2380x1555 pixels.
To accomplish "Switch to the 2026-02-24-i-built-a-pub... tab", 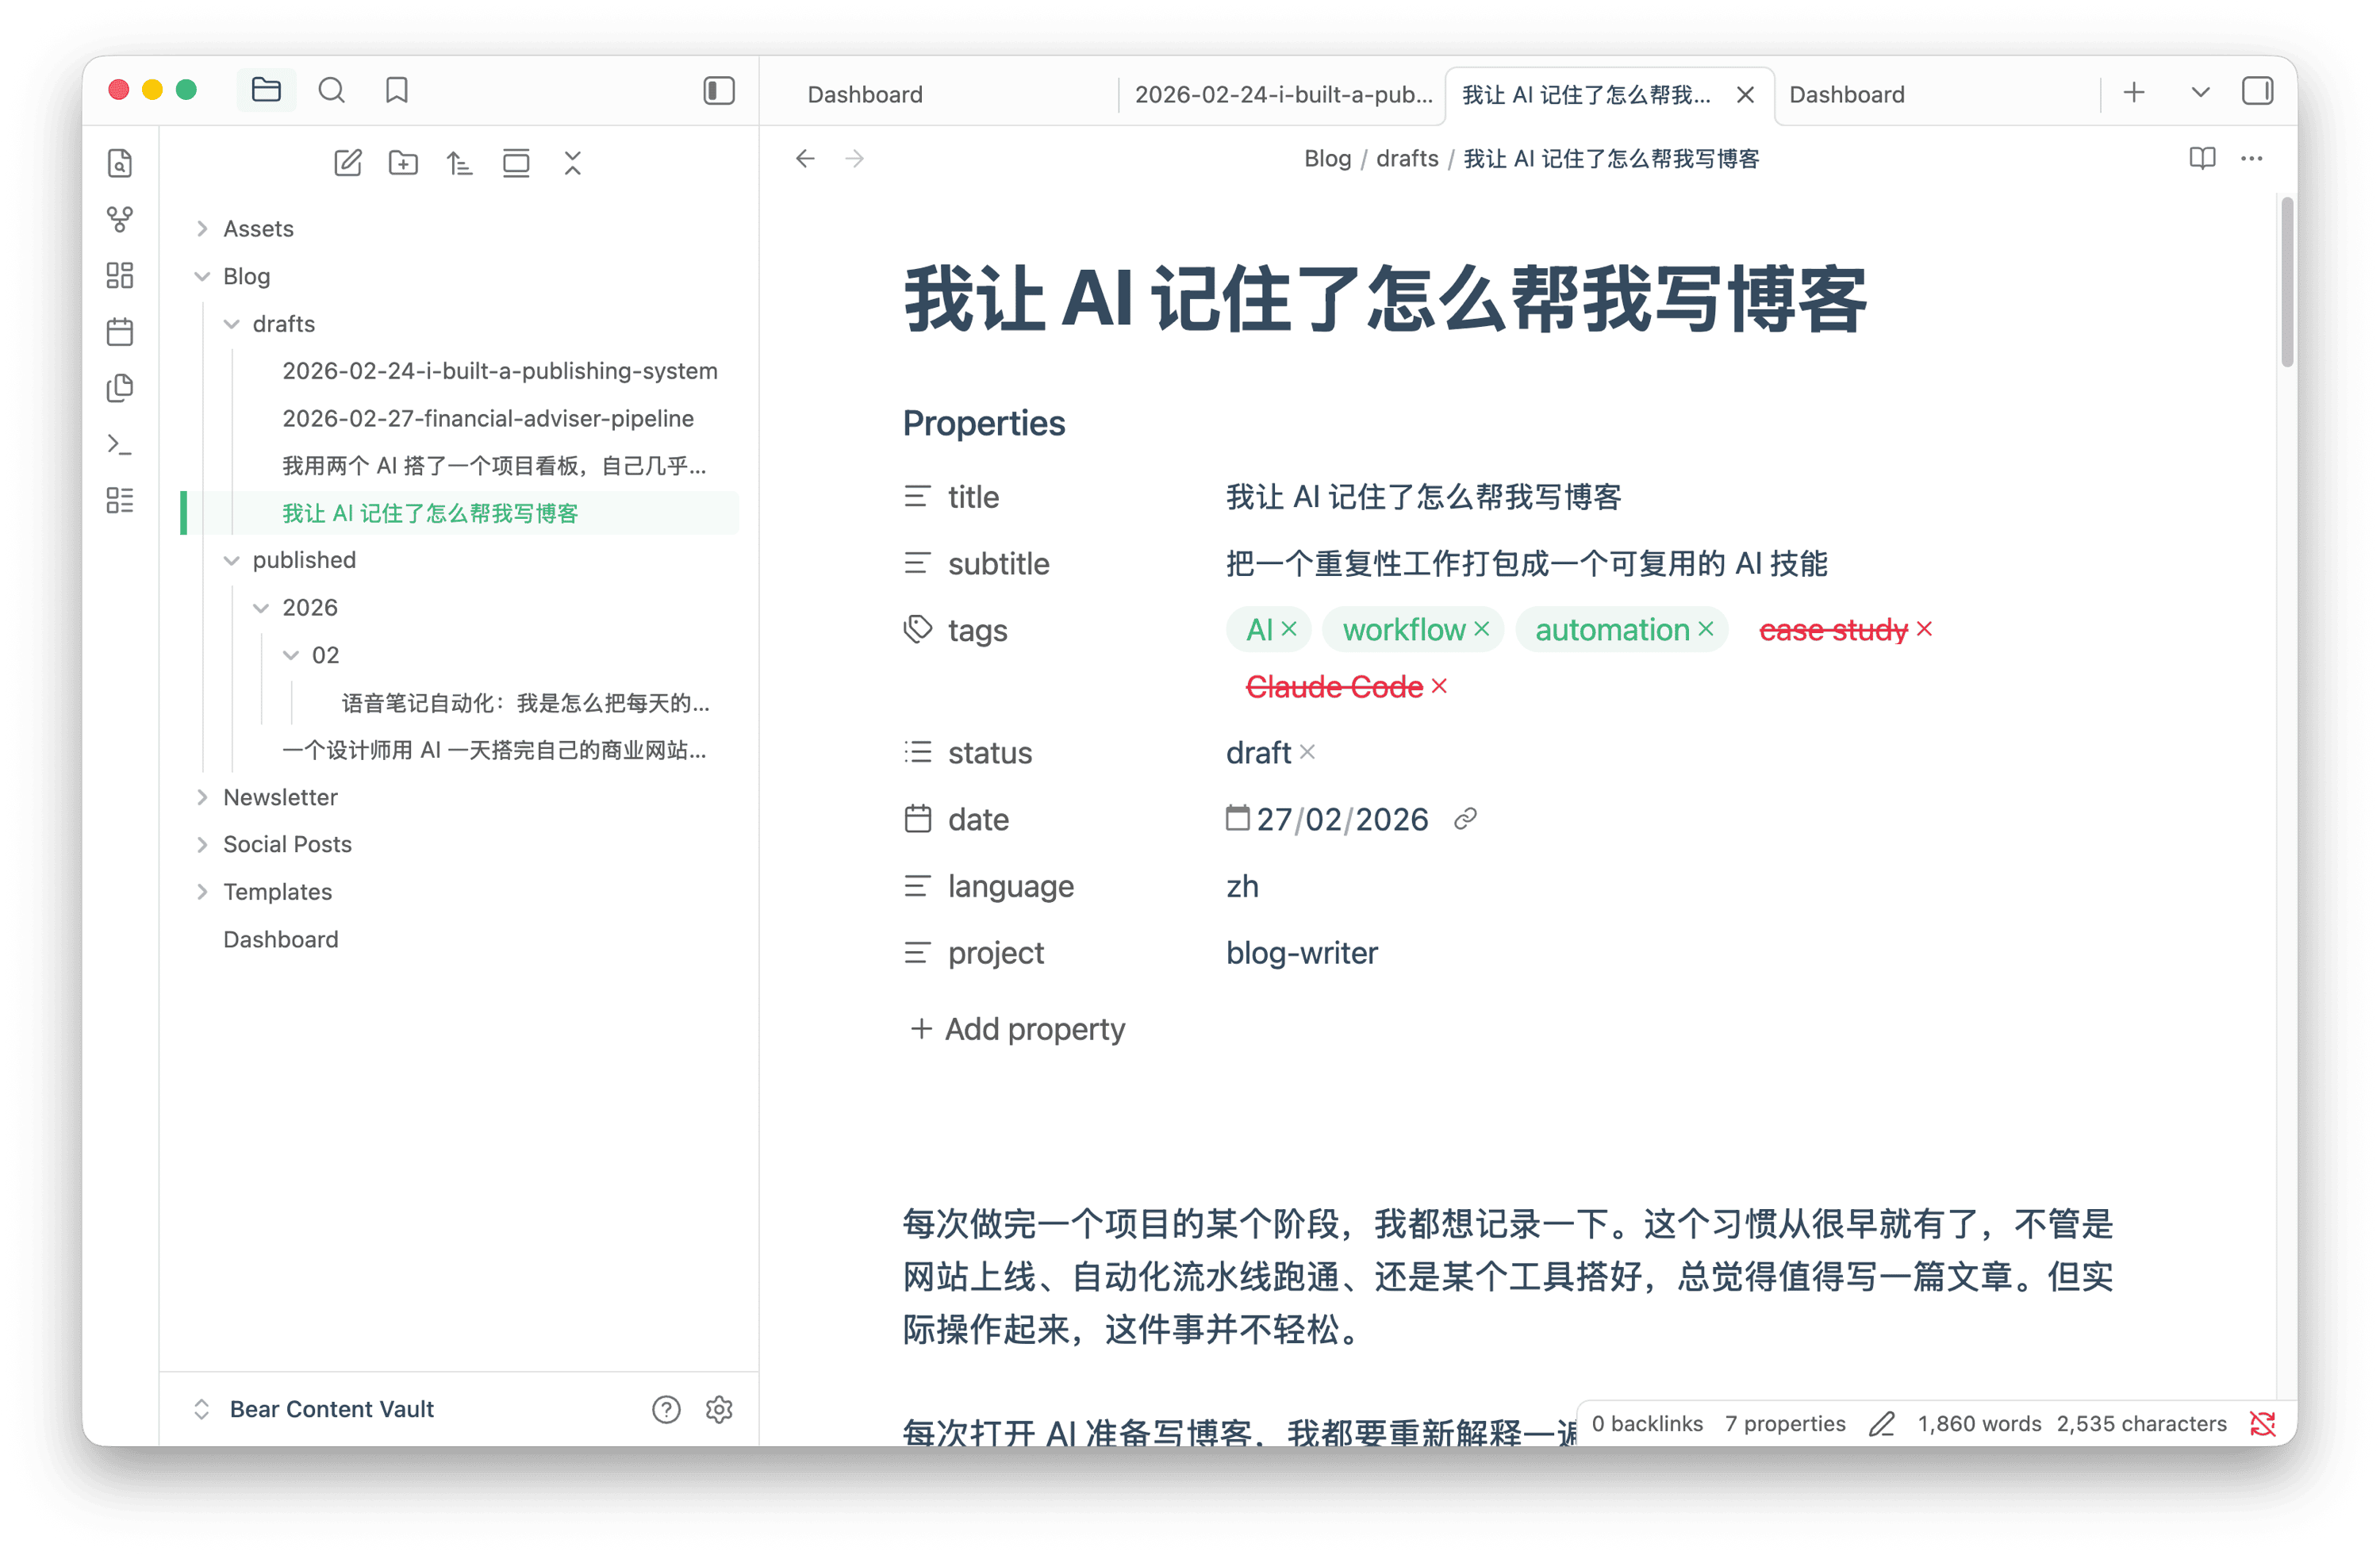I will pos(1283,94).
